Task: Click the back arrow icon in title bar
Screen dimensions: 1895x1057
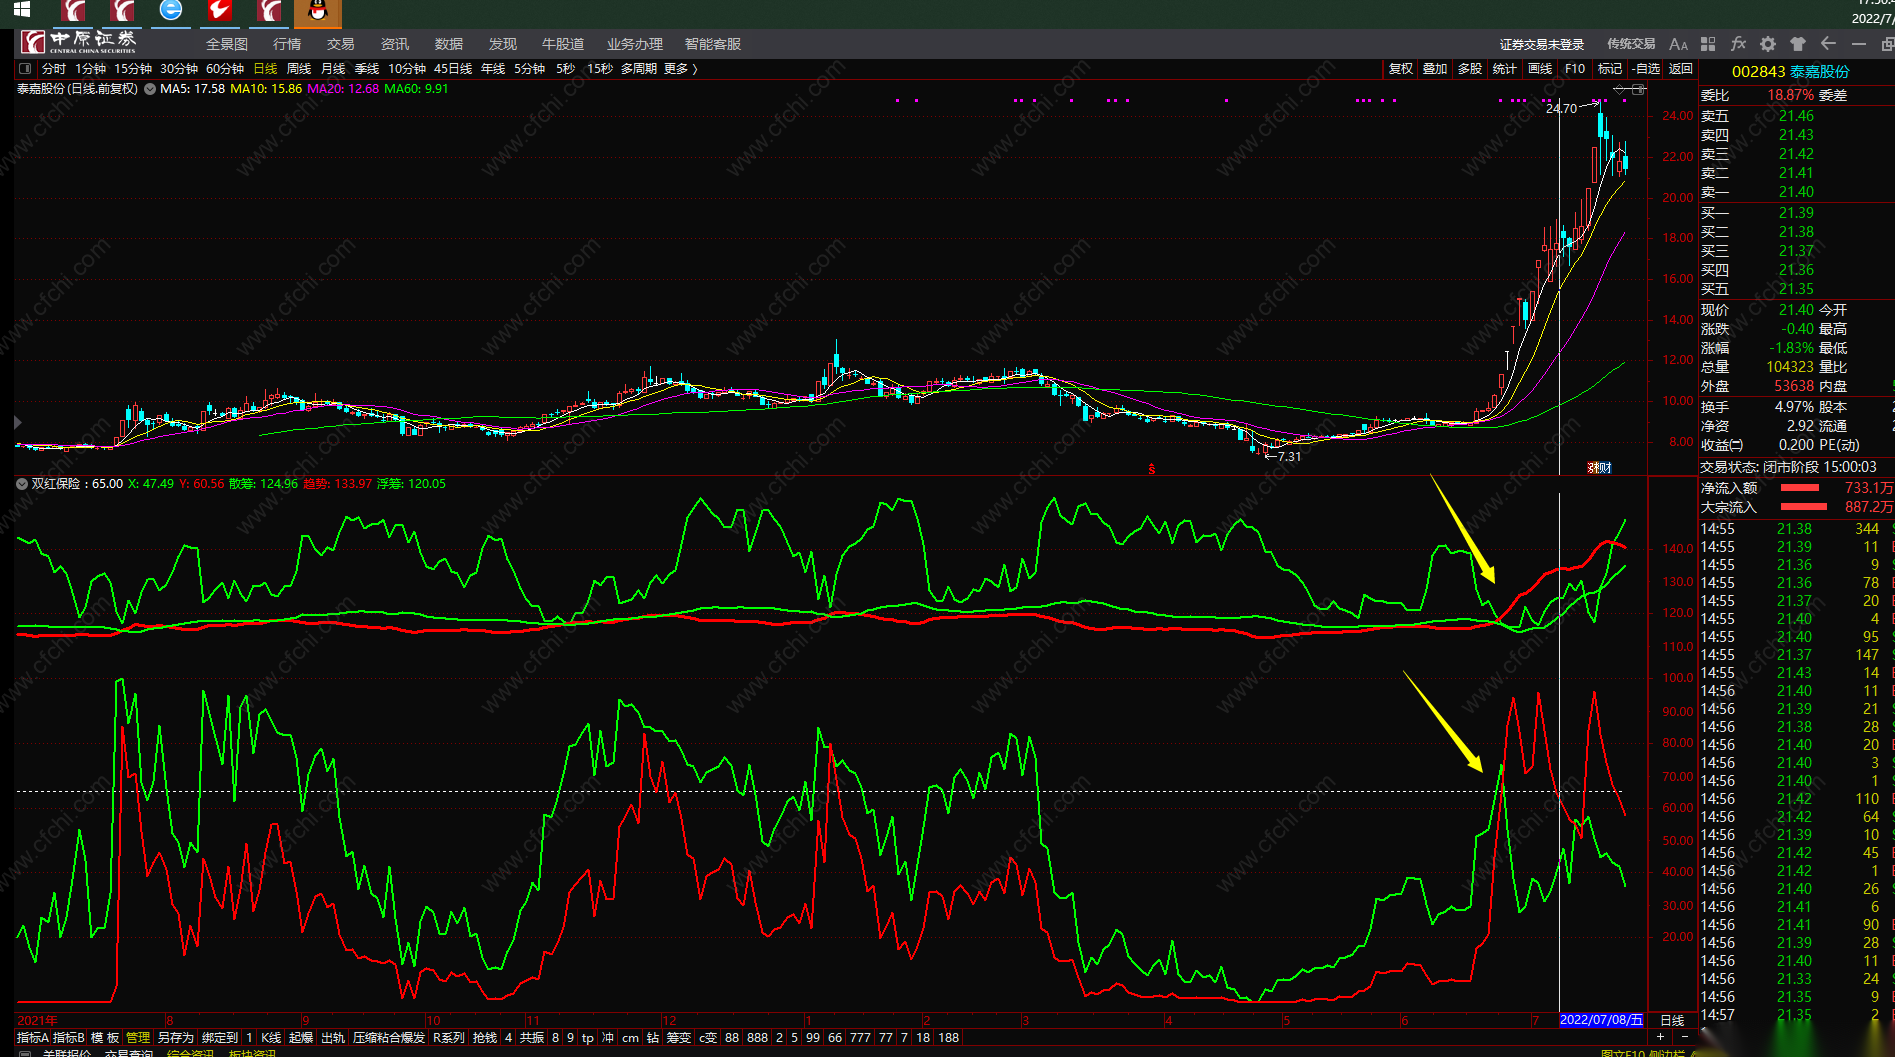Action: click(x=1828, y=44)
